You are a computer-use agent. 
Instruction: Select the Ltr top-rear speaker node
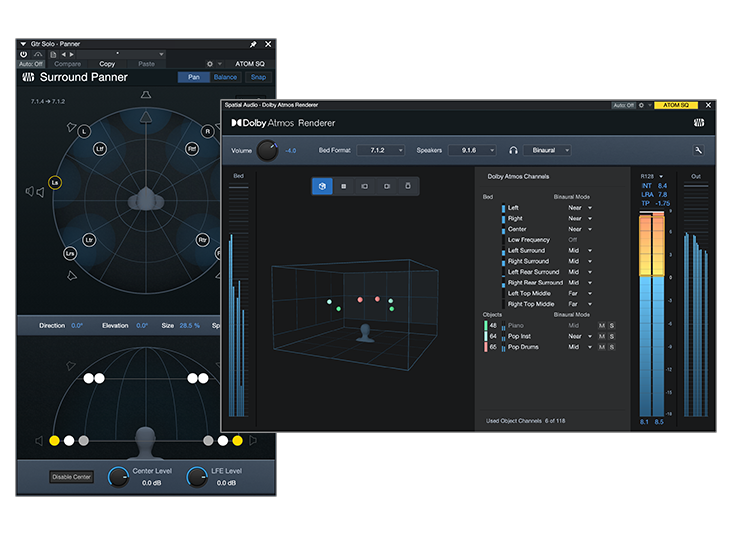89,240
